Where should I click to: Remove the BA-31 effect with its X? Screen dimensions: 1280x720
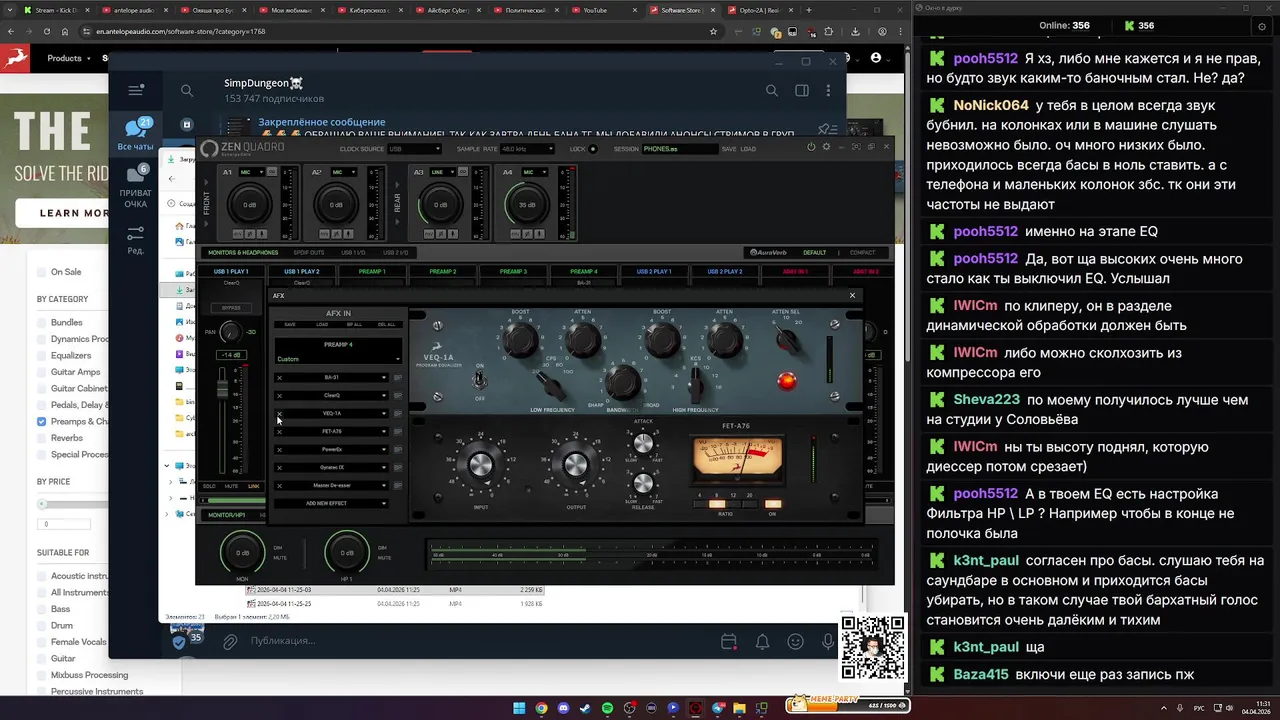pyautogui.click(x=279, y=378)
